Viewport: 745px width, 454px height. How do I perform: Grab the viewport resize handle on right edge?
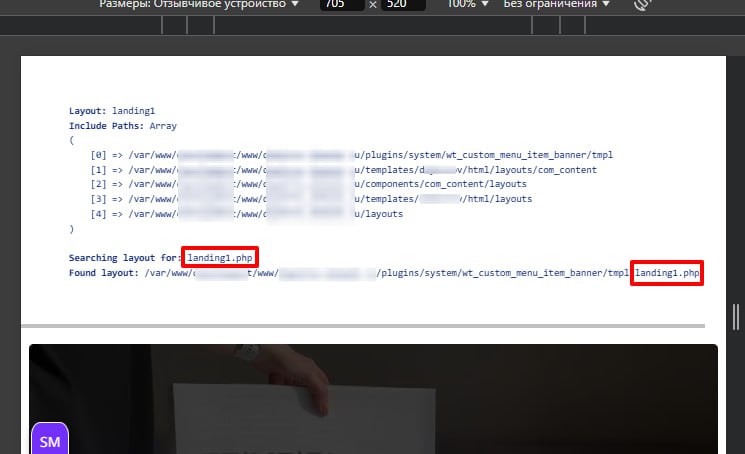point(735,317)
